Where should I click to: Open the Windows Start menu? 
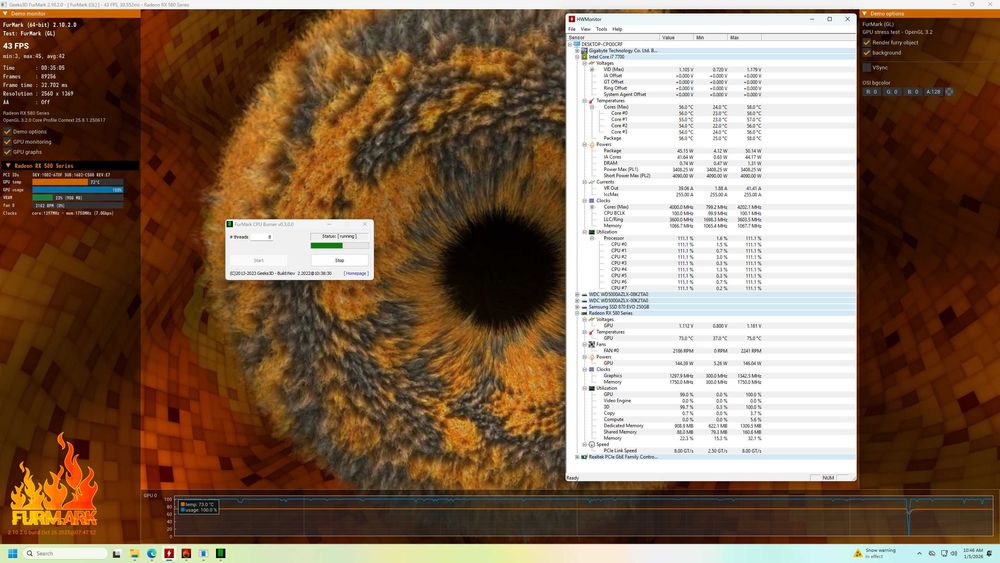tap(13, 553)
